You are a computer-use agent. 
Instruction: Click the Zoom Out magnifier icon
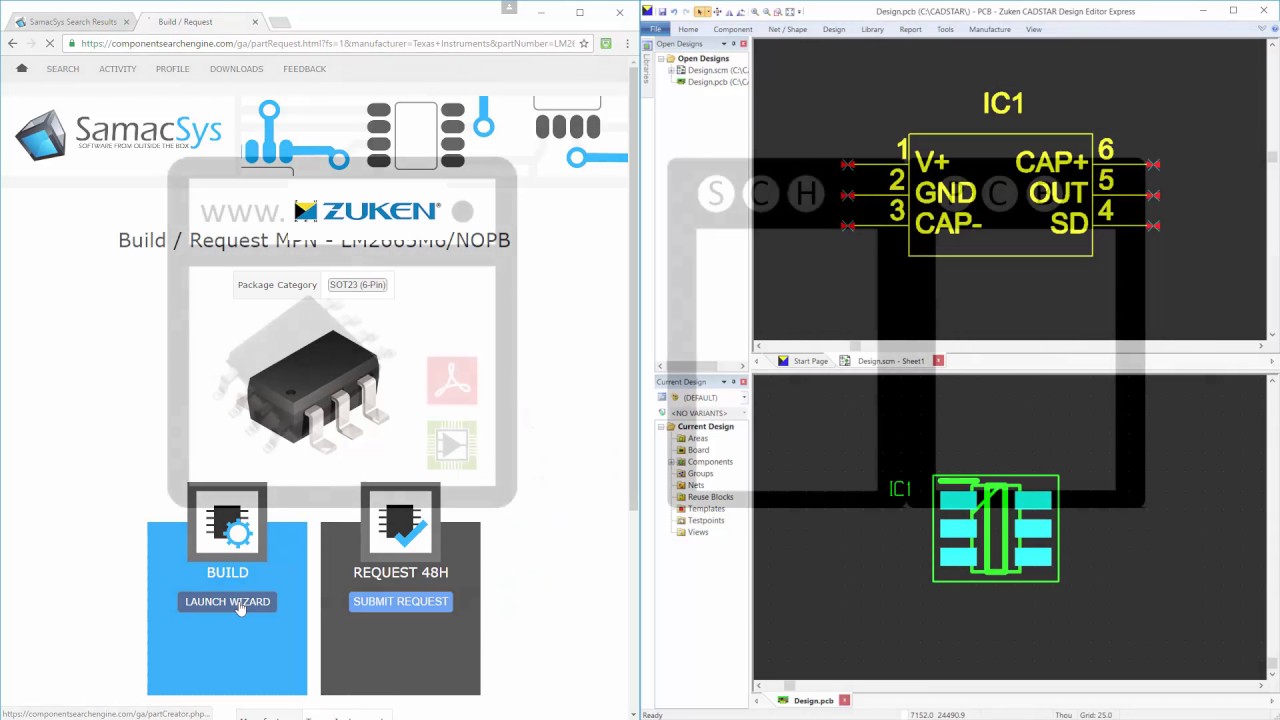pos(766,12)
